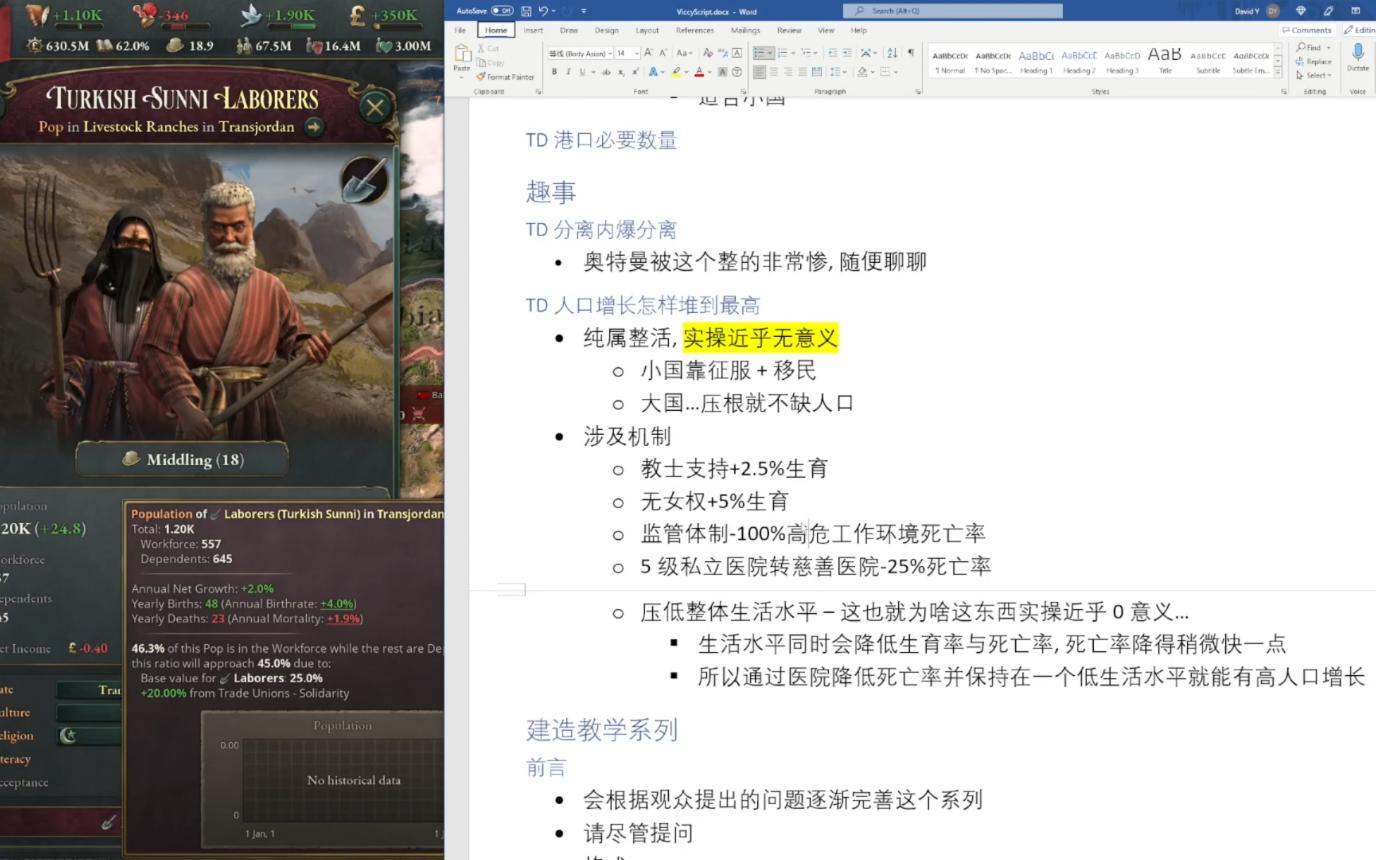This screenshot has height=860, width=1376.
Task: Toggle bold formatting
Action: (x=554, y=72)
